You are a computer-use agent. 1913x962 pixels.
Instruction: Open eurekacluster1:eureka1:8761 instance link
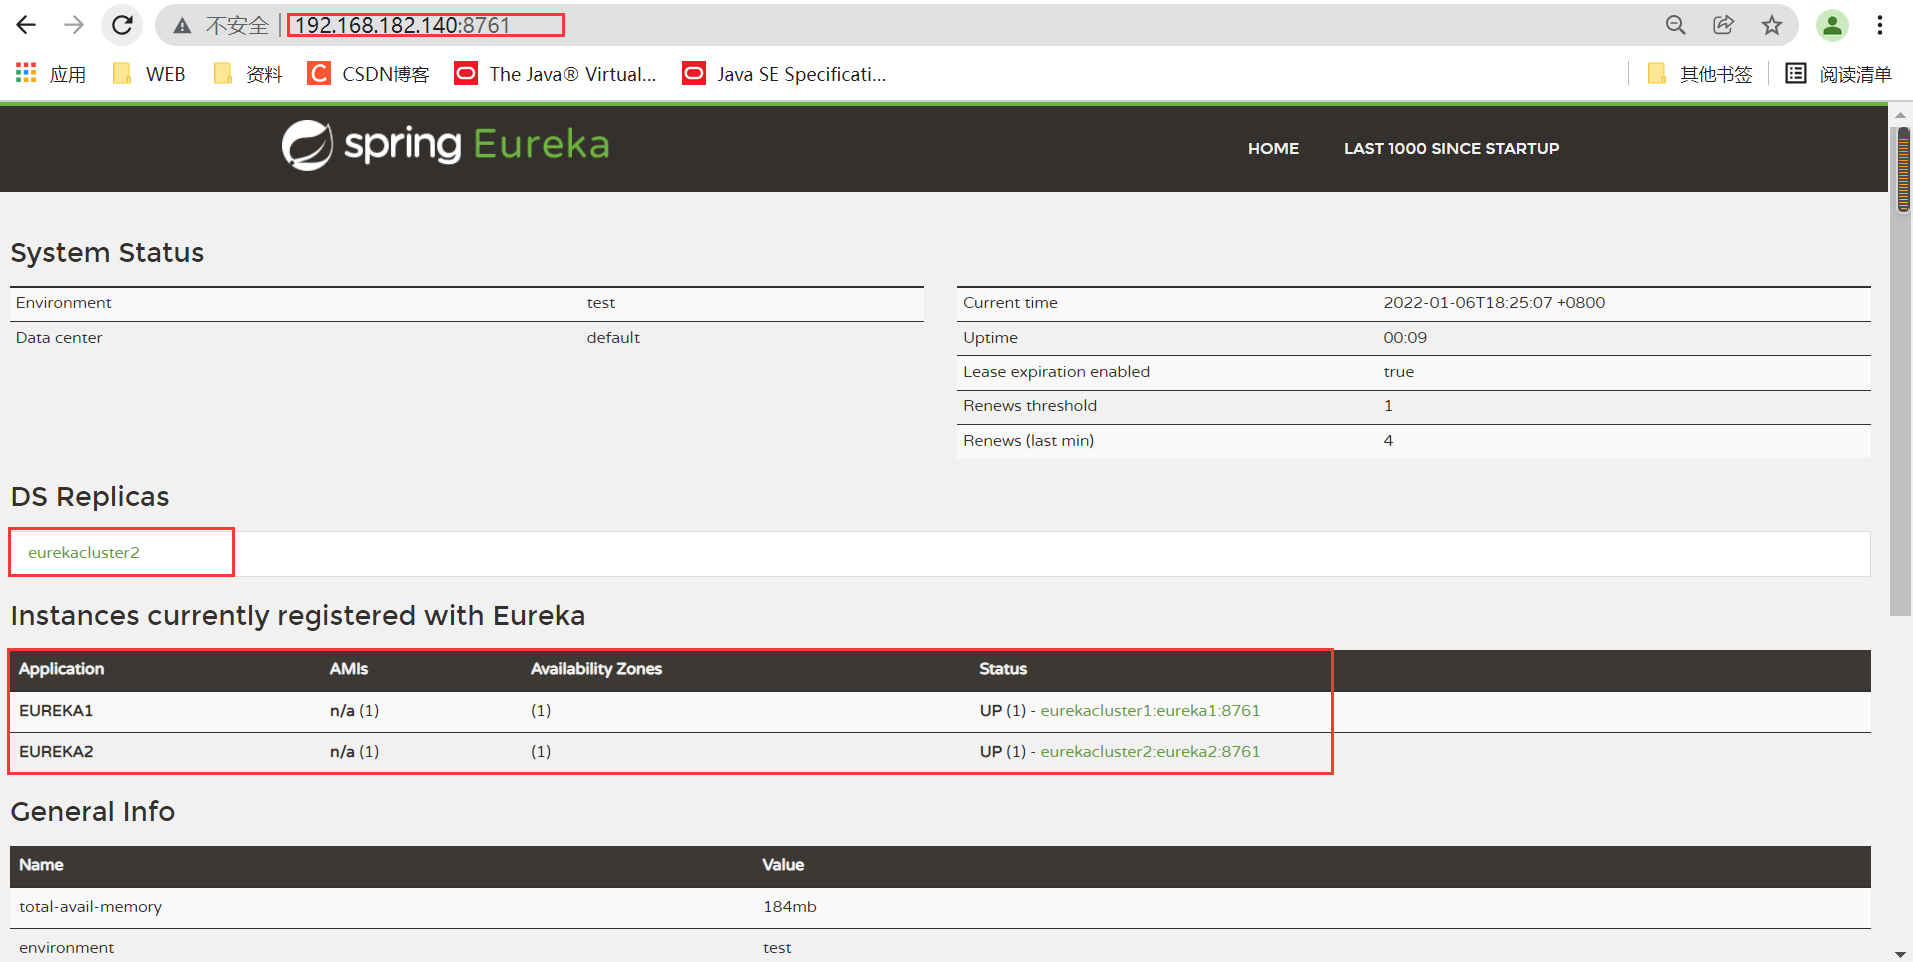[1150, 710]
